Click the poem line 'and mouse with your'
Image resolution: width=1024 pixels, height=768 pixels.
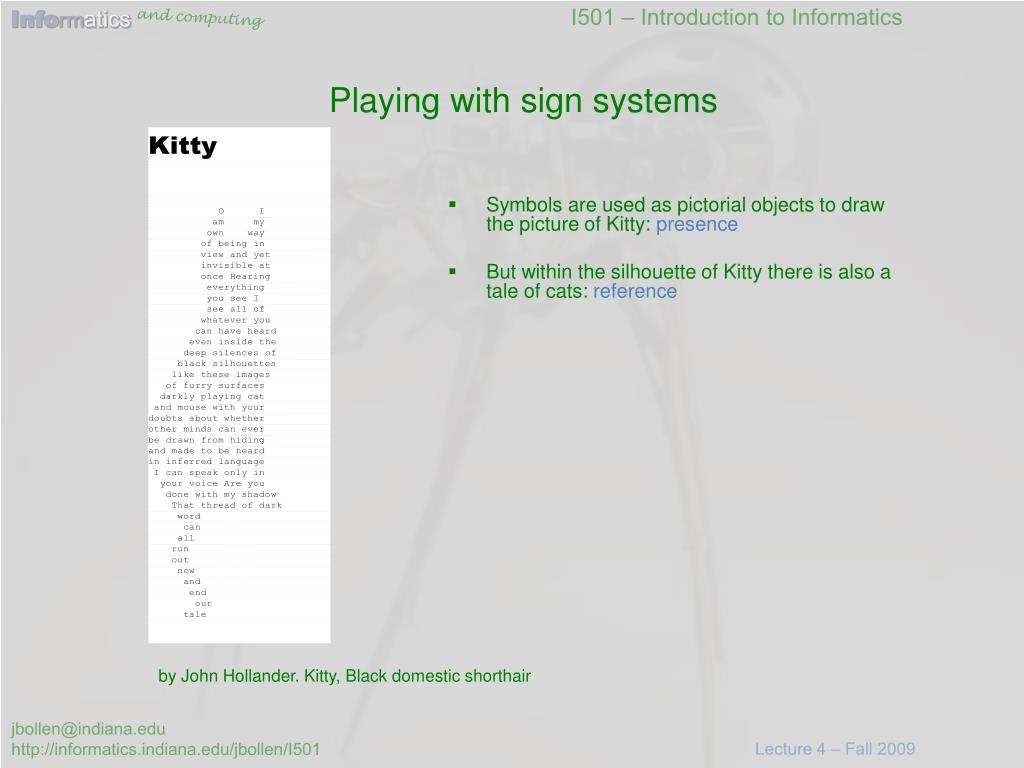pos(209,408)
